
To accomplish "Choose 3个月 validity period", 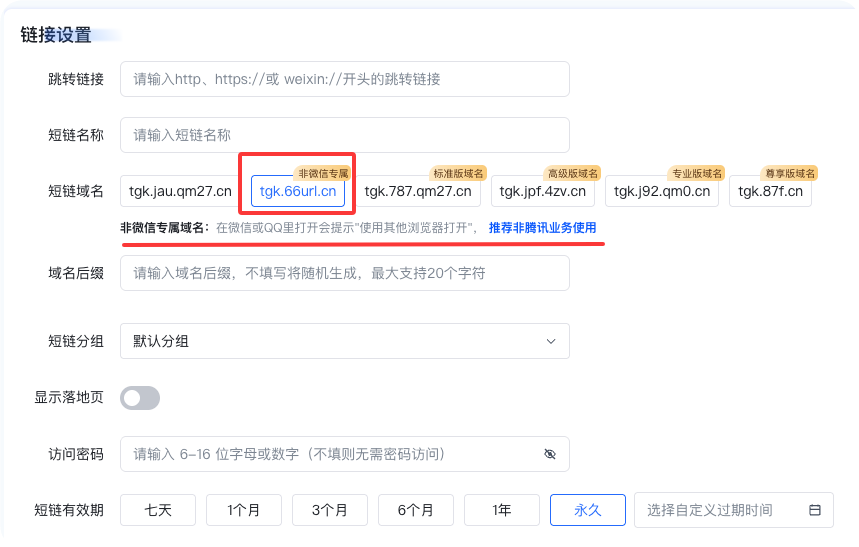I will [330, 510].
